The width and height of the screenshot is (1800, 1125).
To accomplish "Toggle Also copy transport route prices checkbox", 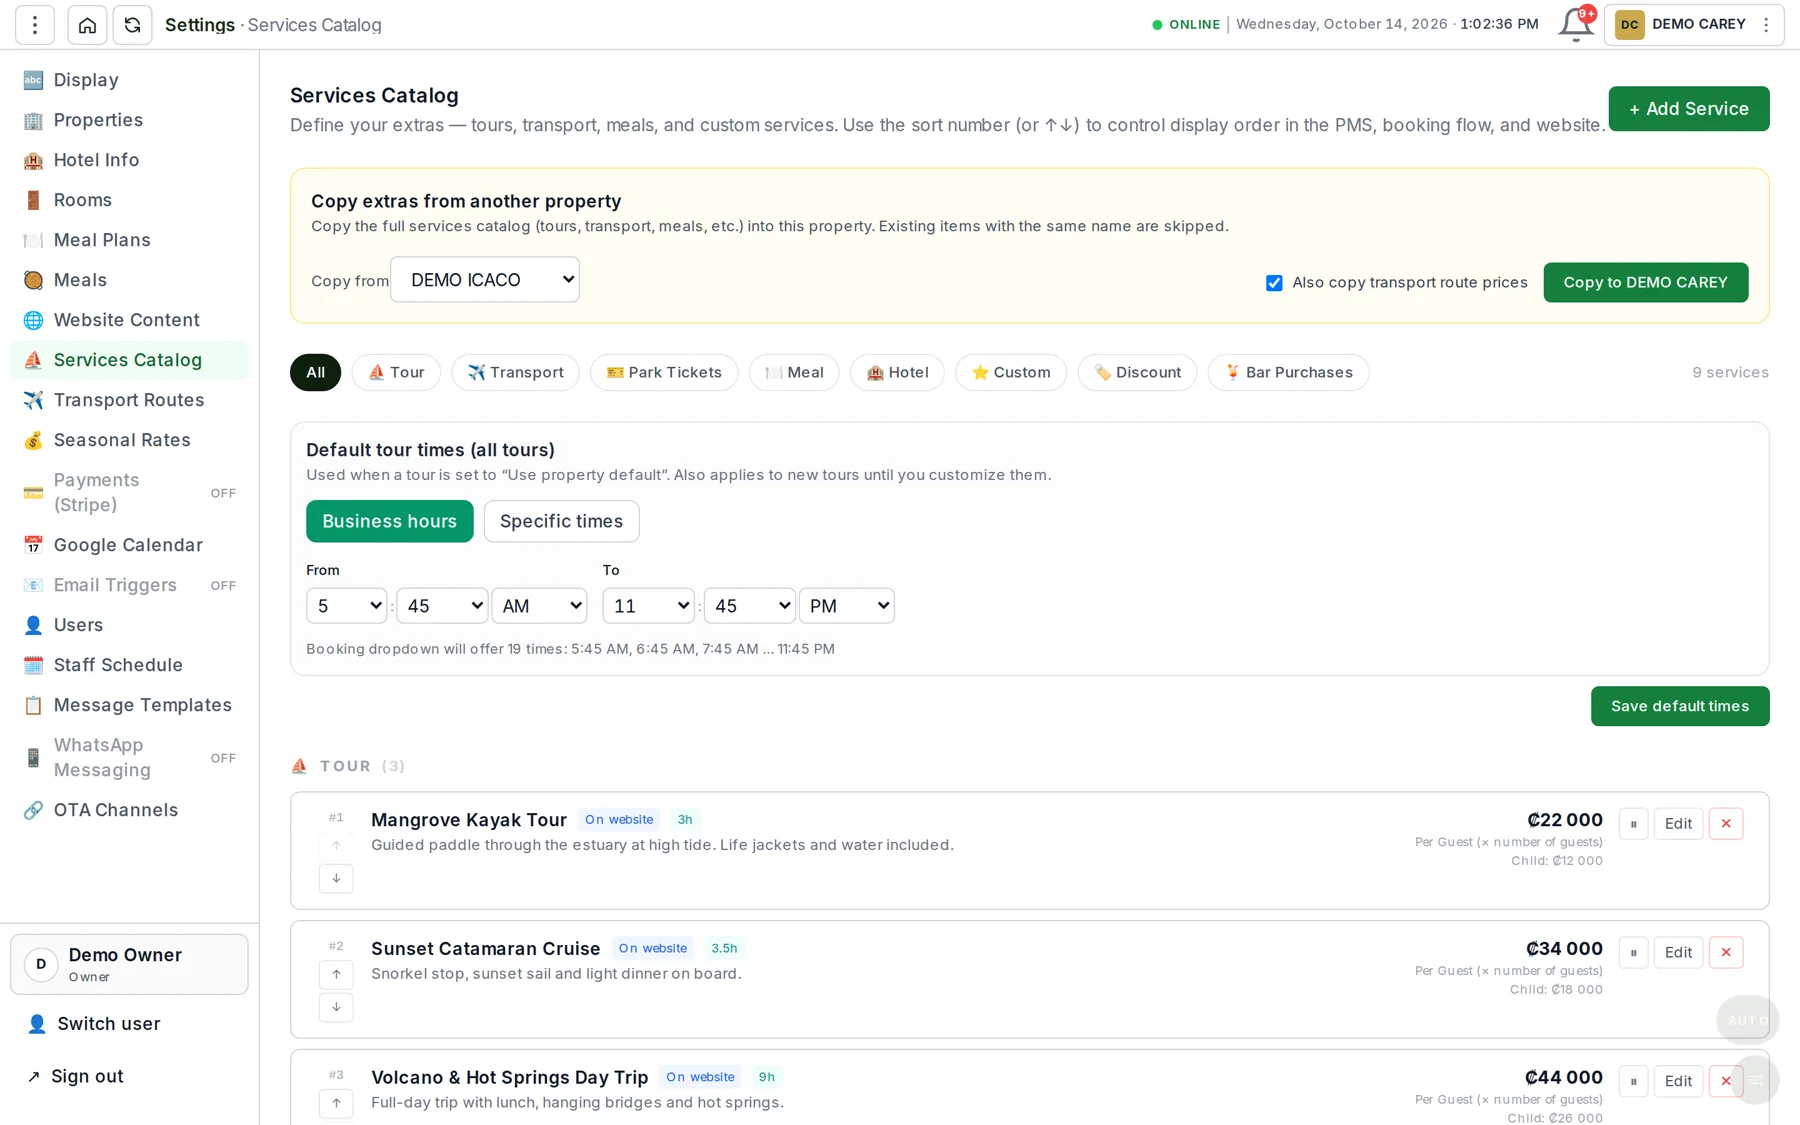I will (1274, 283).
